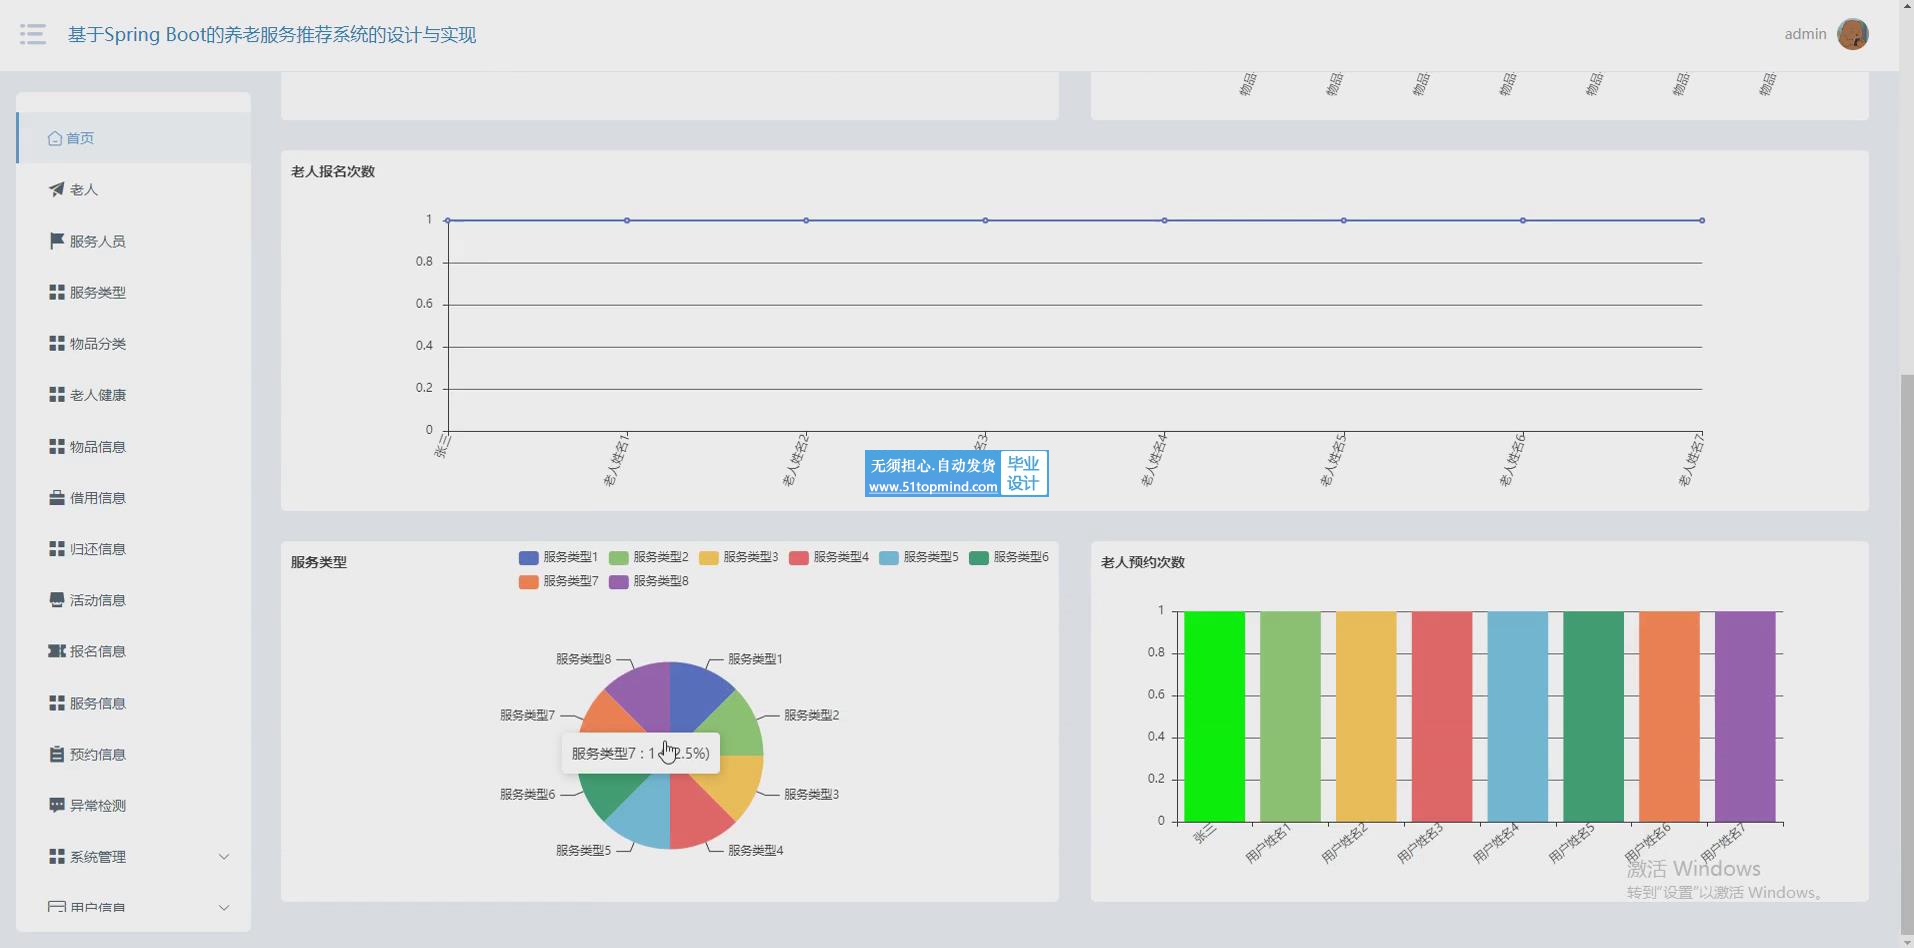Open 老人健康 menu entry
The height and width of the screenshot is (948, 1914).
[133, 395]
